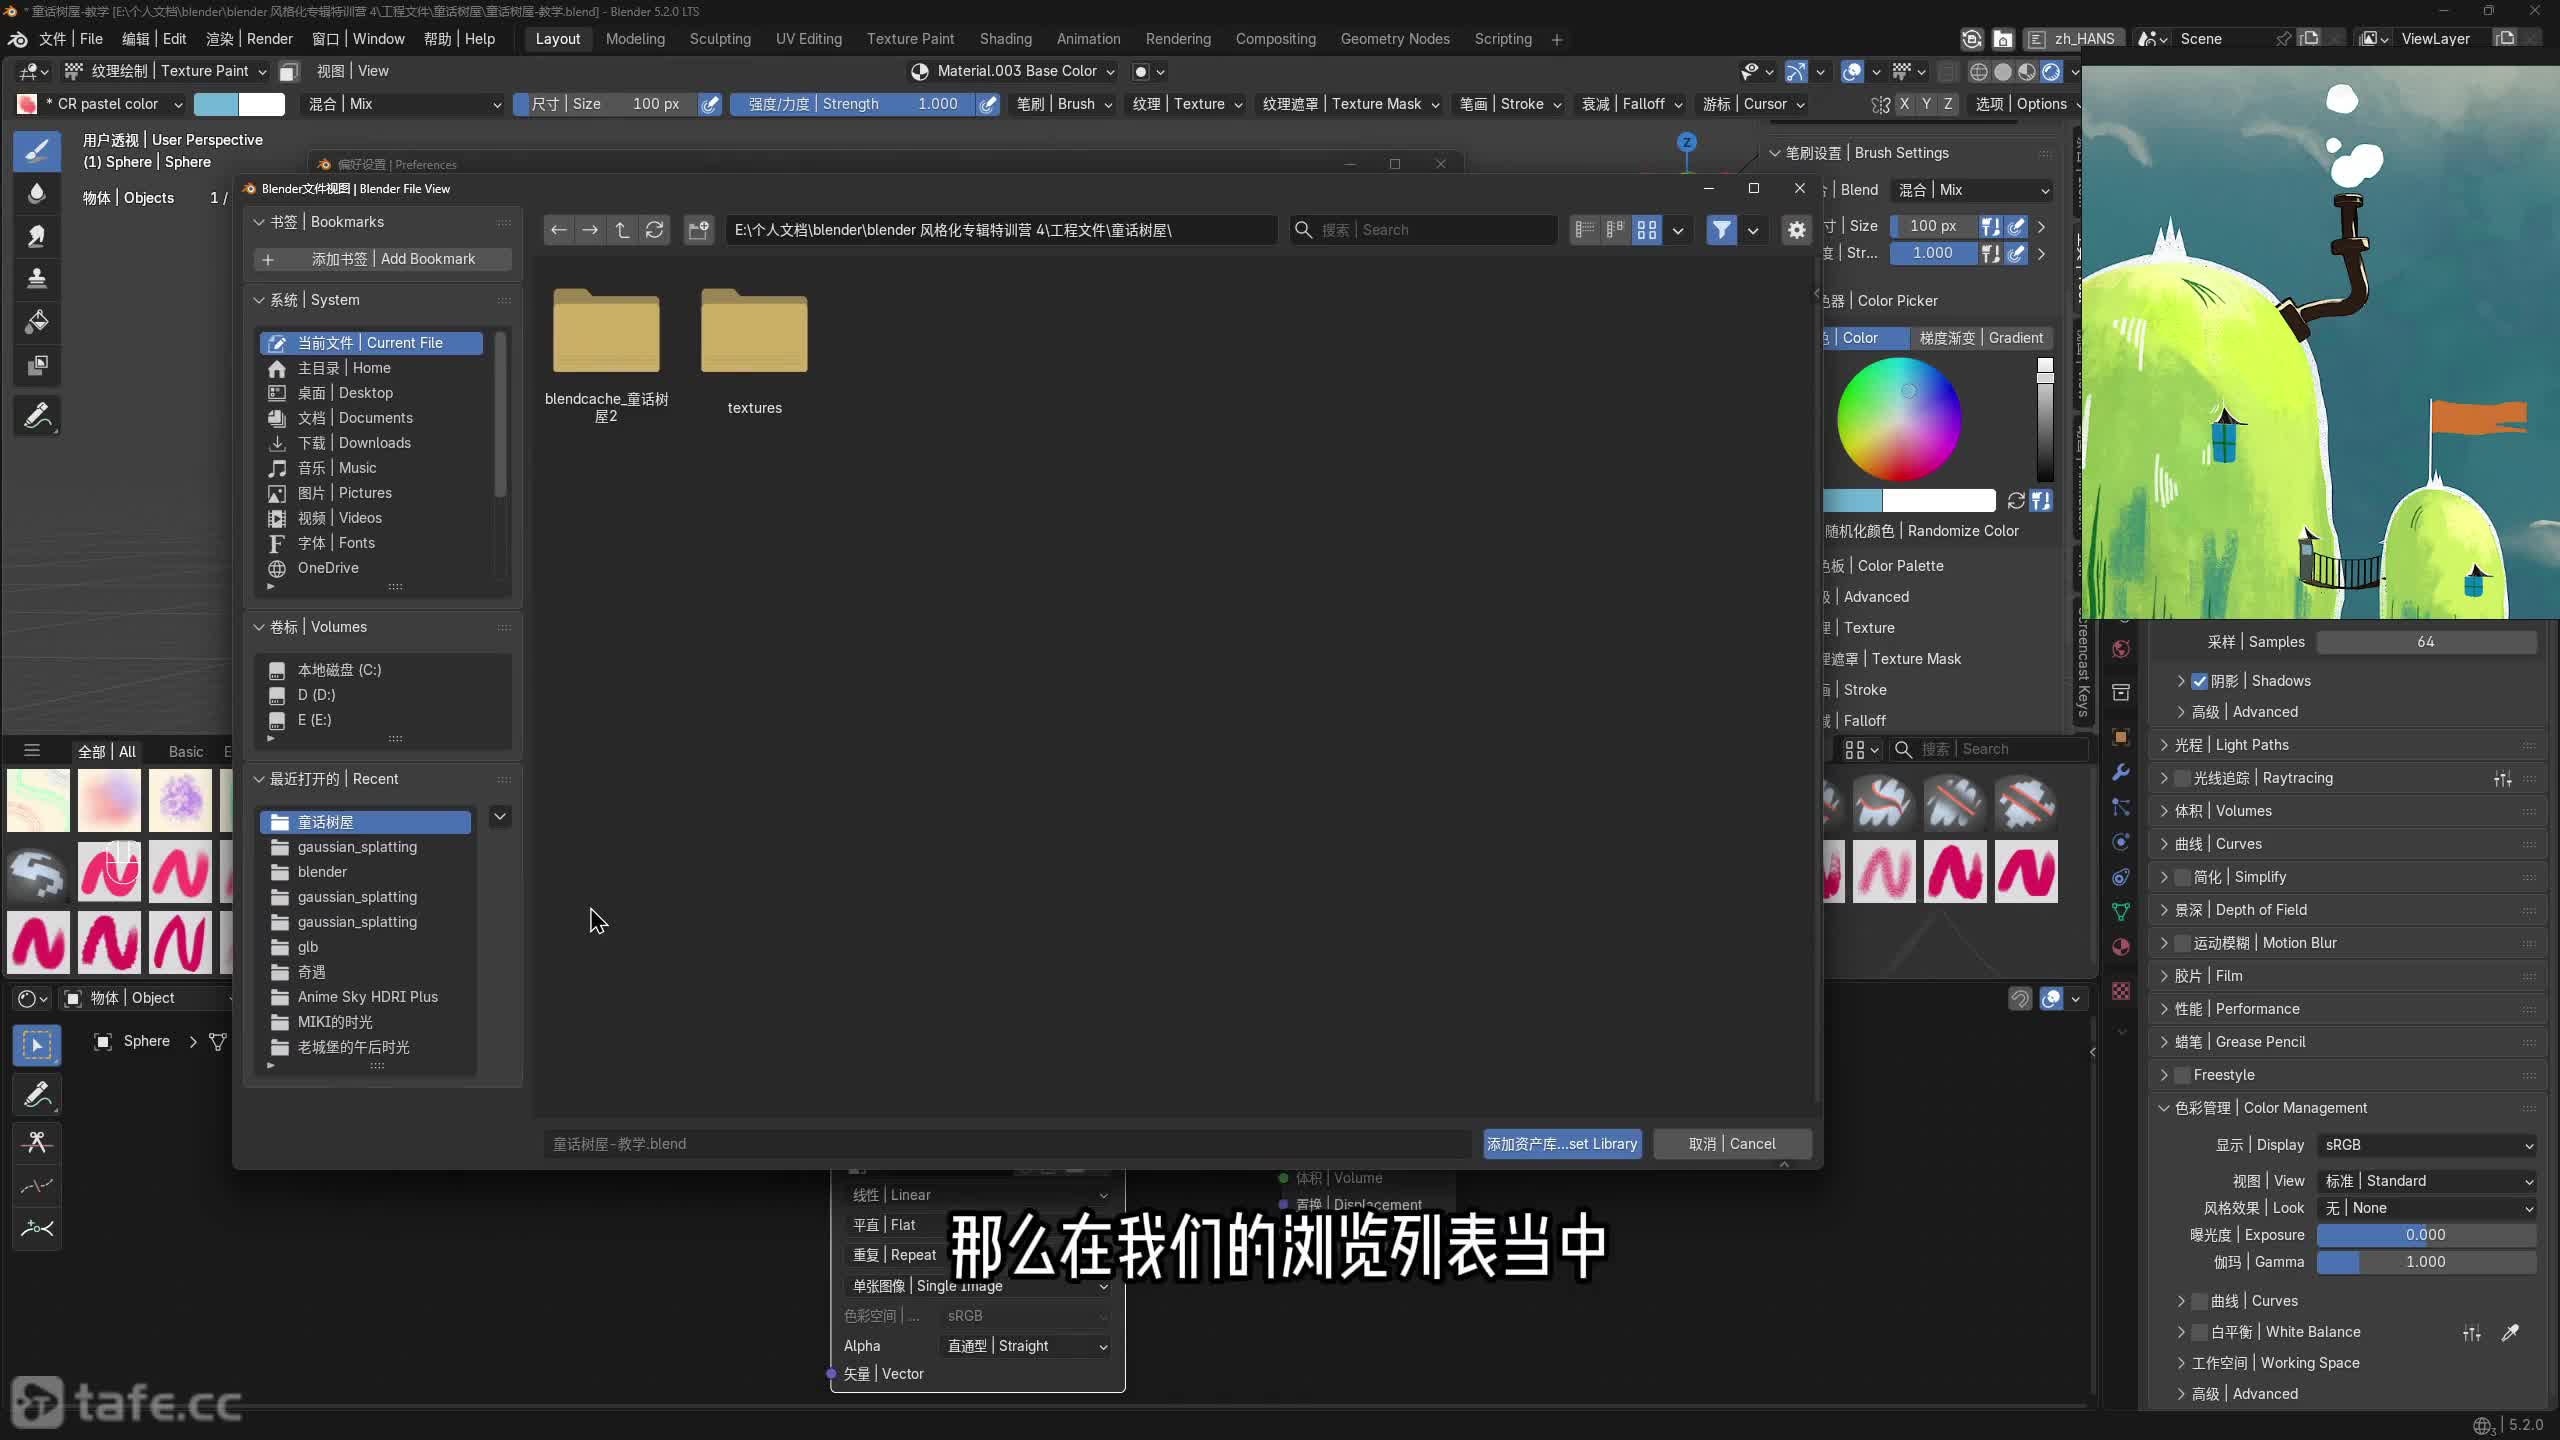Screen dimensions: 2560x1440
Task: Switch to thumbnail display mode
Action: pyautogui.click(x=1646, y=230)
